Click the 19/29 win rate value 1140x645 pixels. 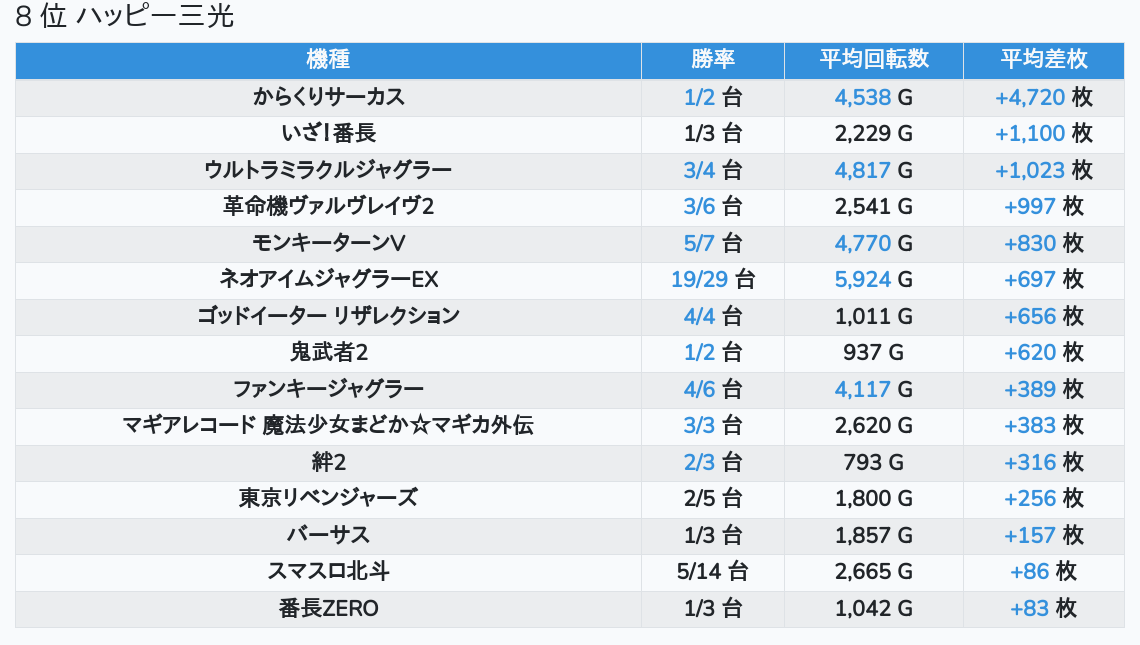700,279
